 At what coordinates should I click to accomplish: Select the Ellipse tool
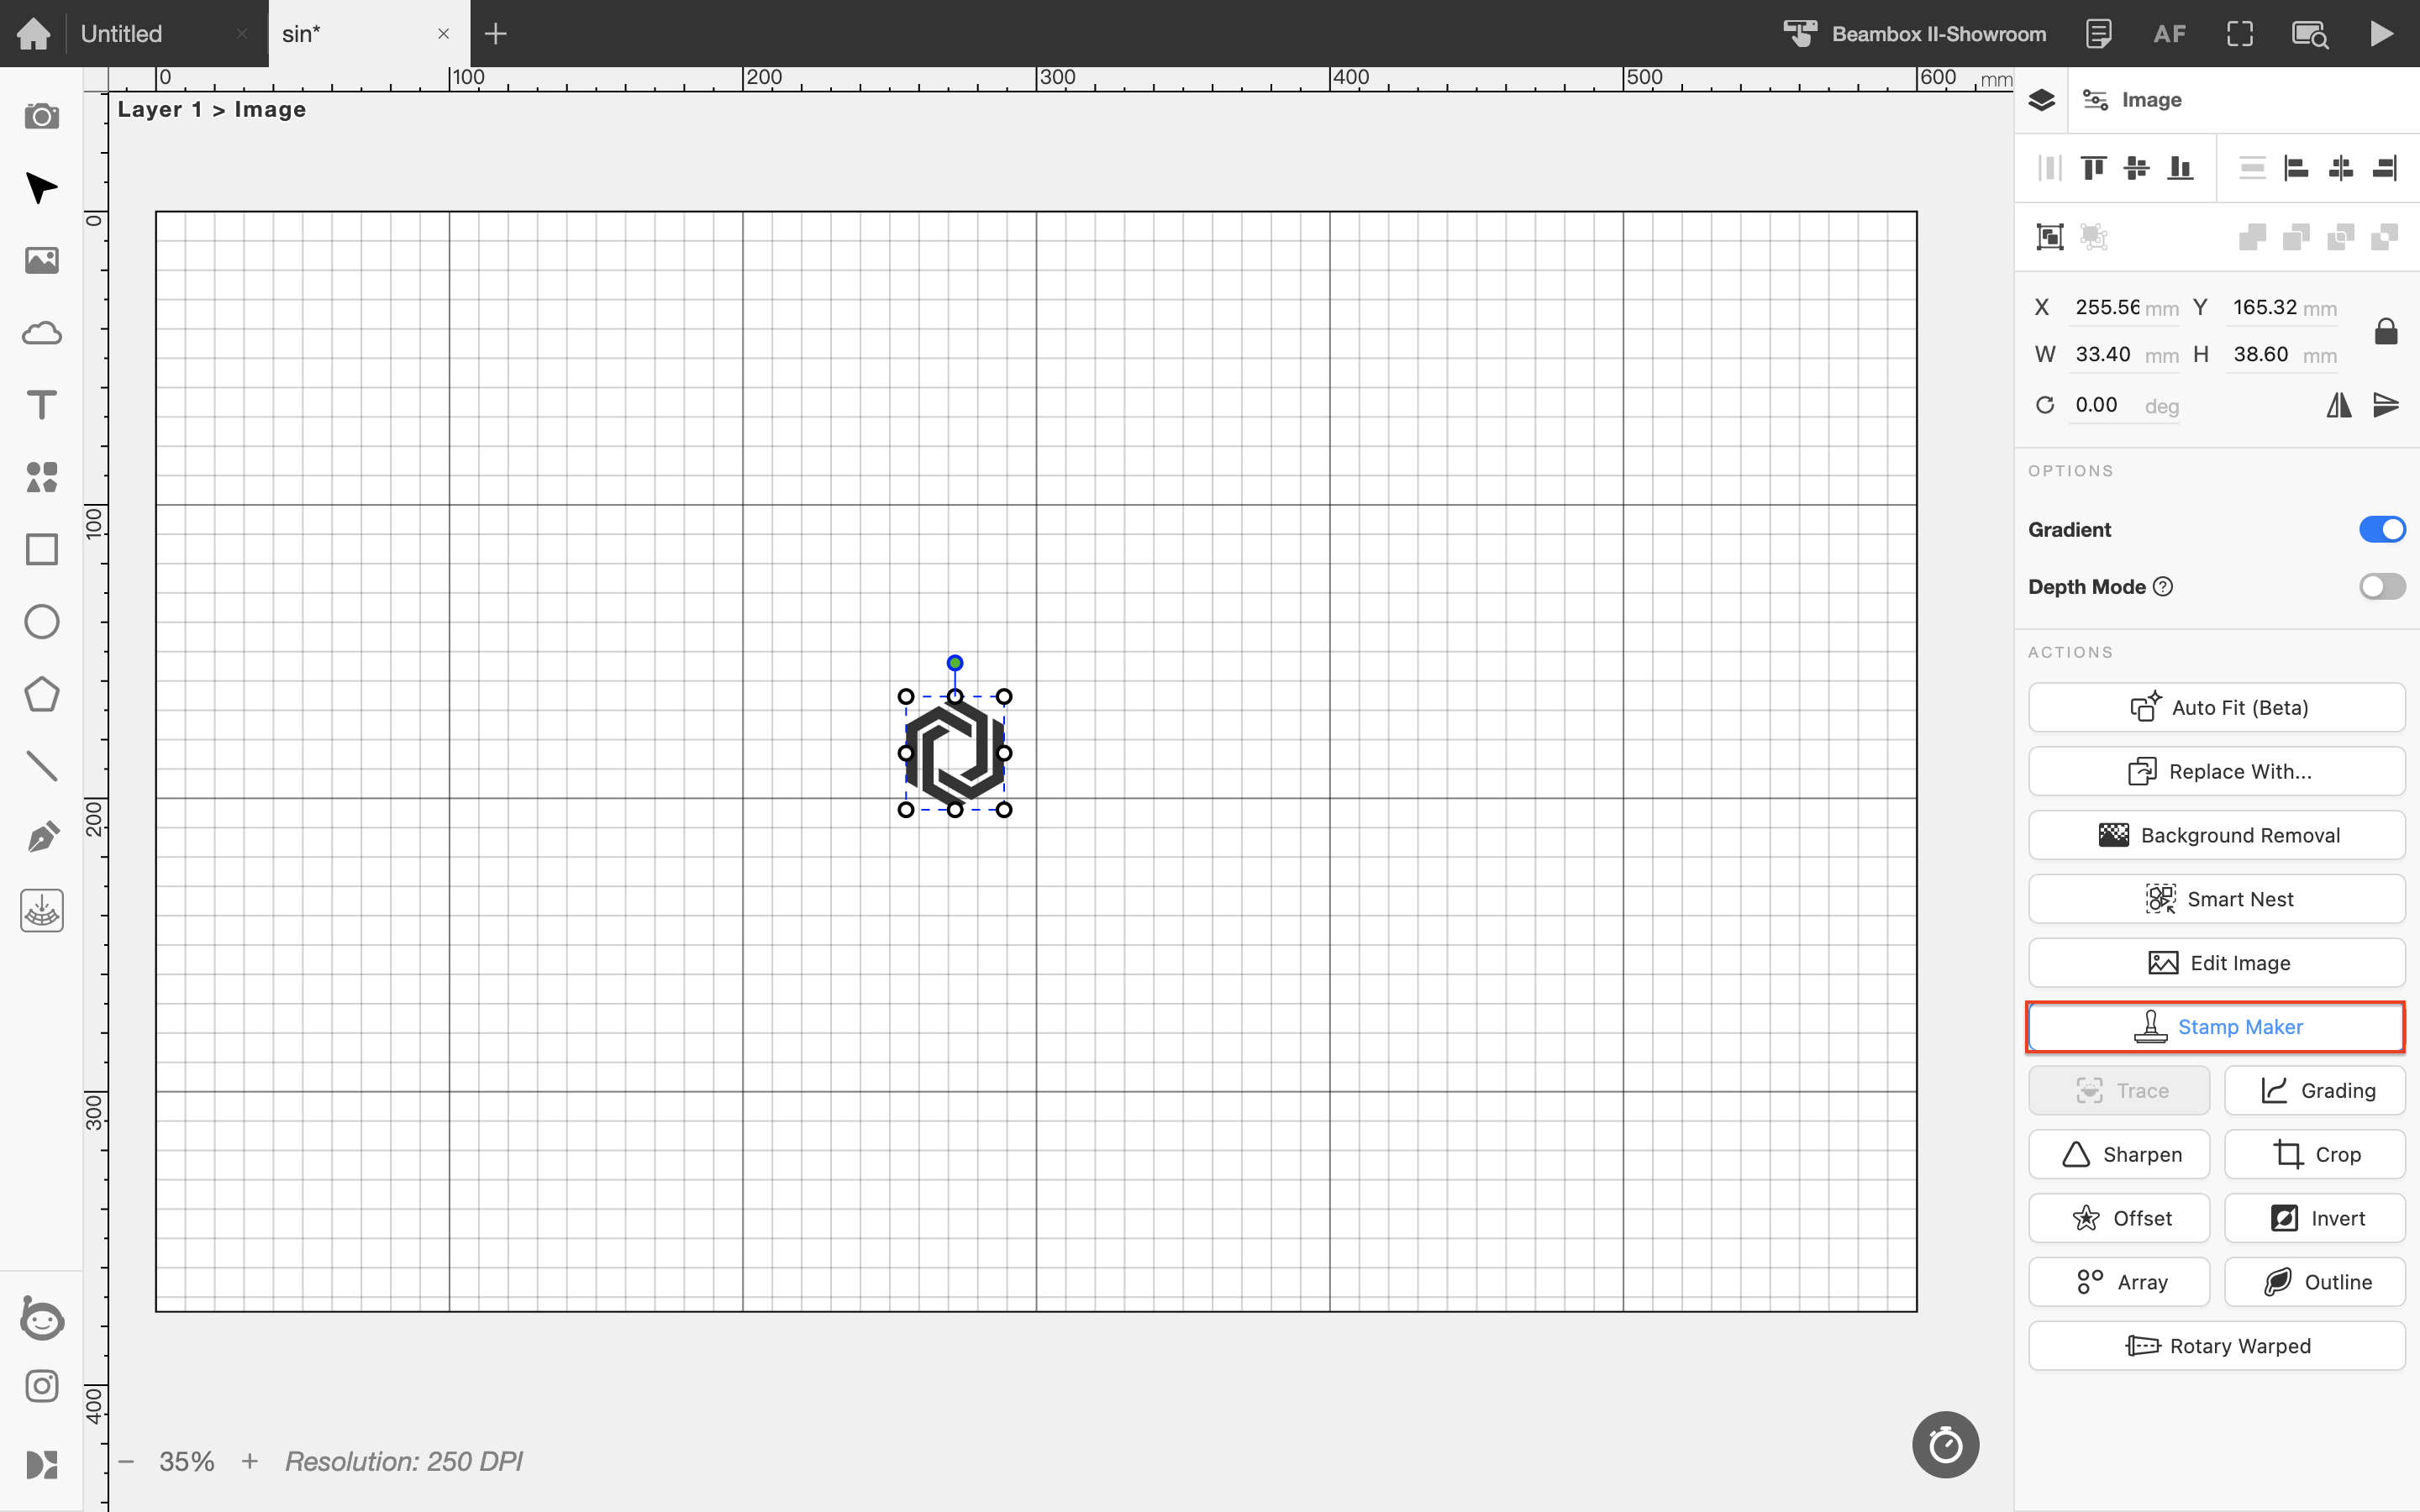point(41,621)
